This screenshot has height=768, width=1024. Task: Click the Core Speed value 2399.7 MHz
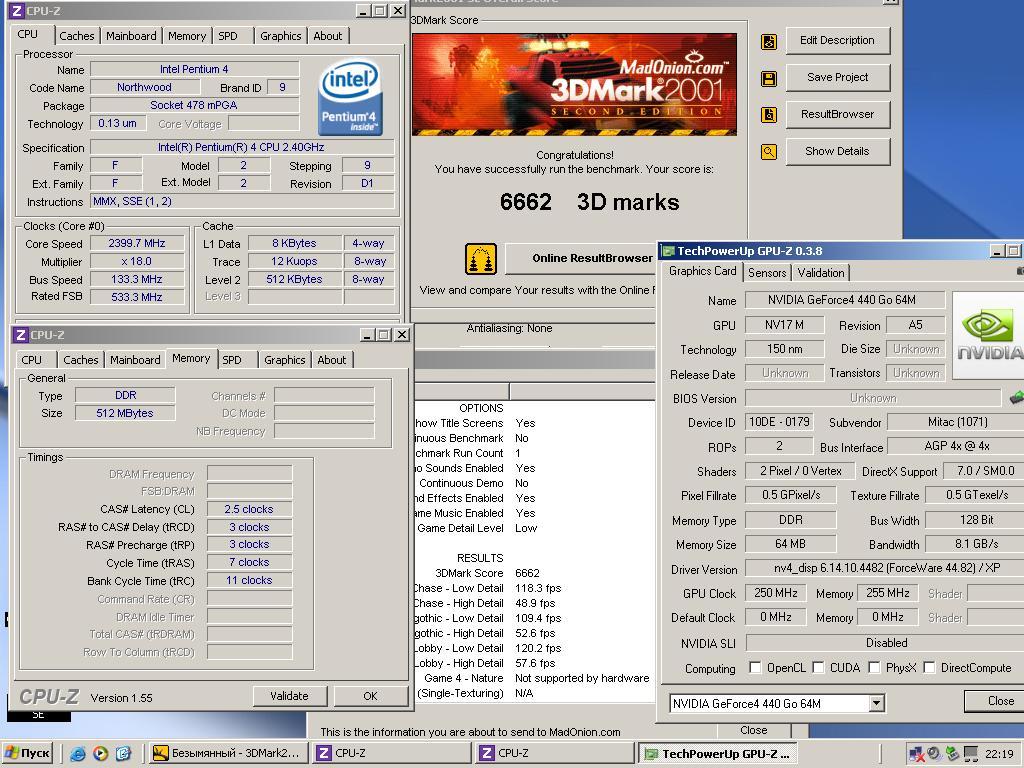click(137, 243)
